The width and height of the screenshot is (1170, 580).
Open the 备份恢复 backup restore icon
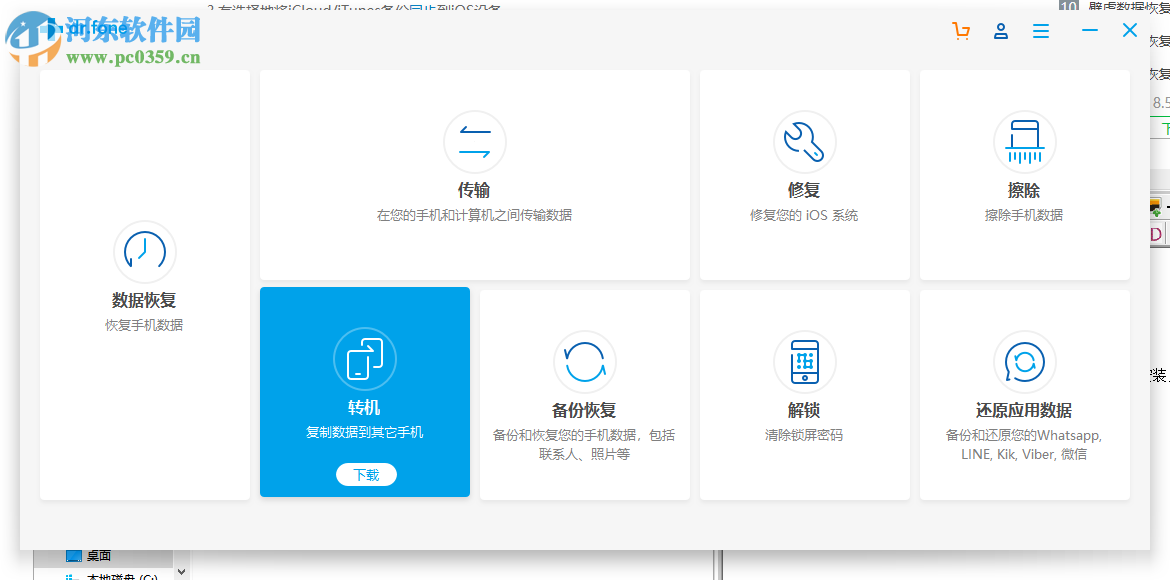click(584, 362)
